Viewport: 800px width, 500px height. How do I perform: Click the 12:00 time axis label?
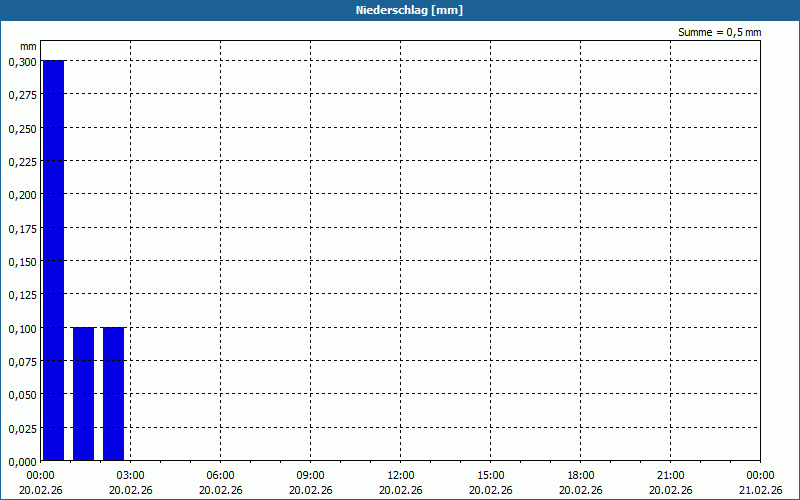(401, 476)
